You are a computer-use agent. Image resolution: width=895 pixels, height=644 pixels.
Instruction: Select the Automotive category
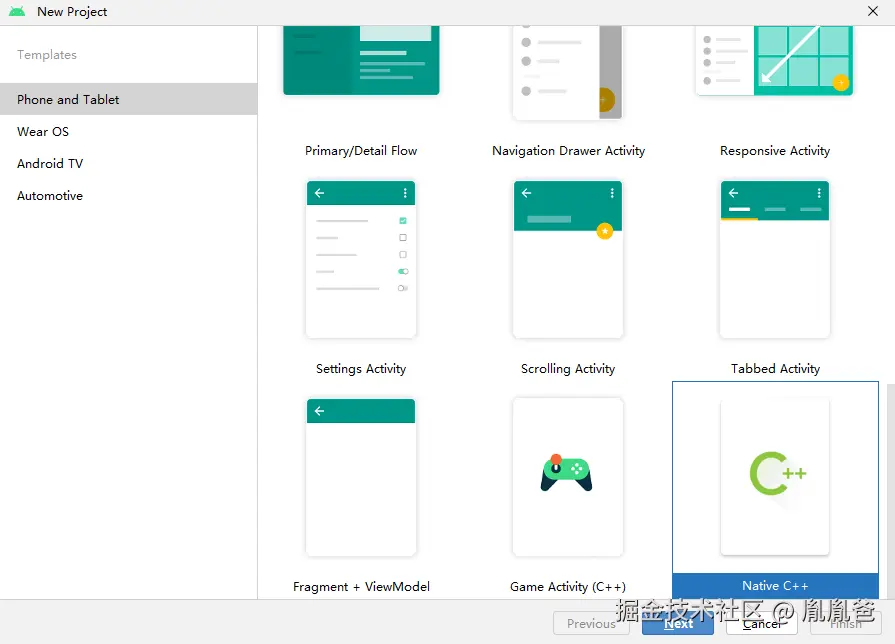[x=128, y=195]
